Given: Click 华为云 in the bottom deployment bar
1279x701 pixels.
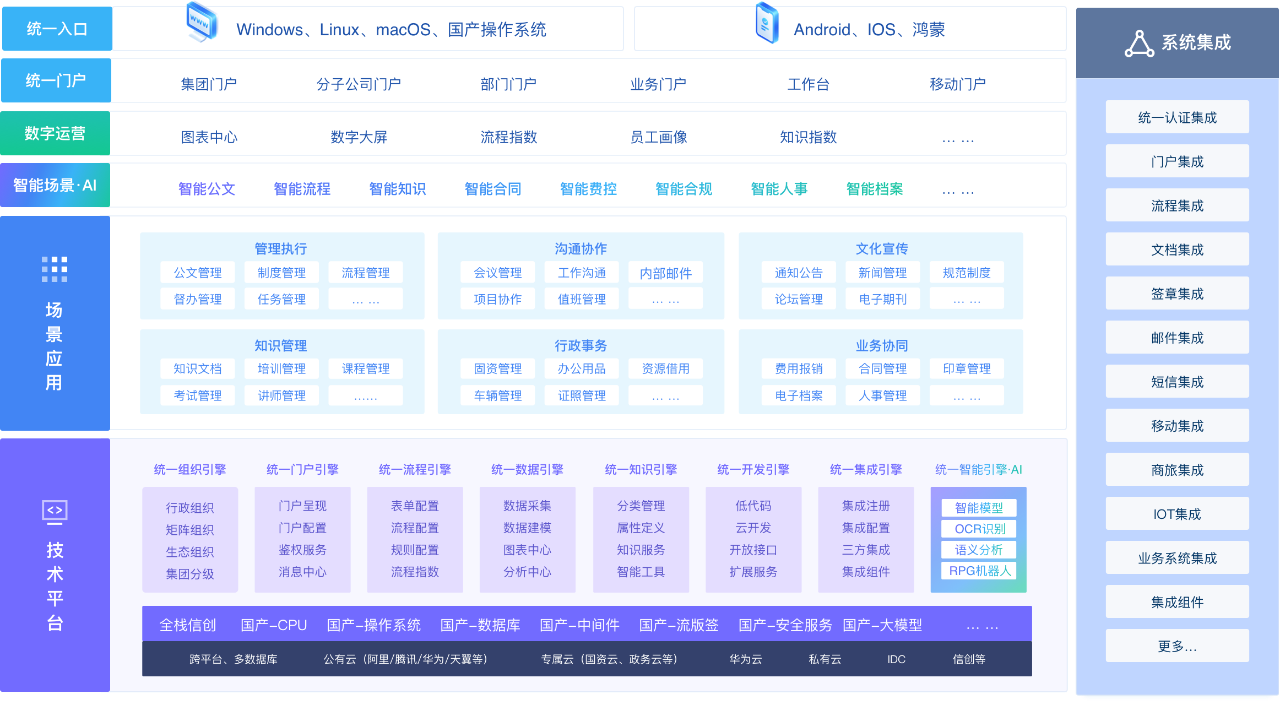Looking at the screenshot, I should (x=746, y=659).
